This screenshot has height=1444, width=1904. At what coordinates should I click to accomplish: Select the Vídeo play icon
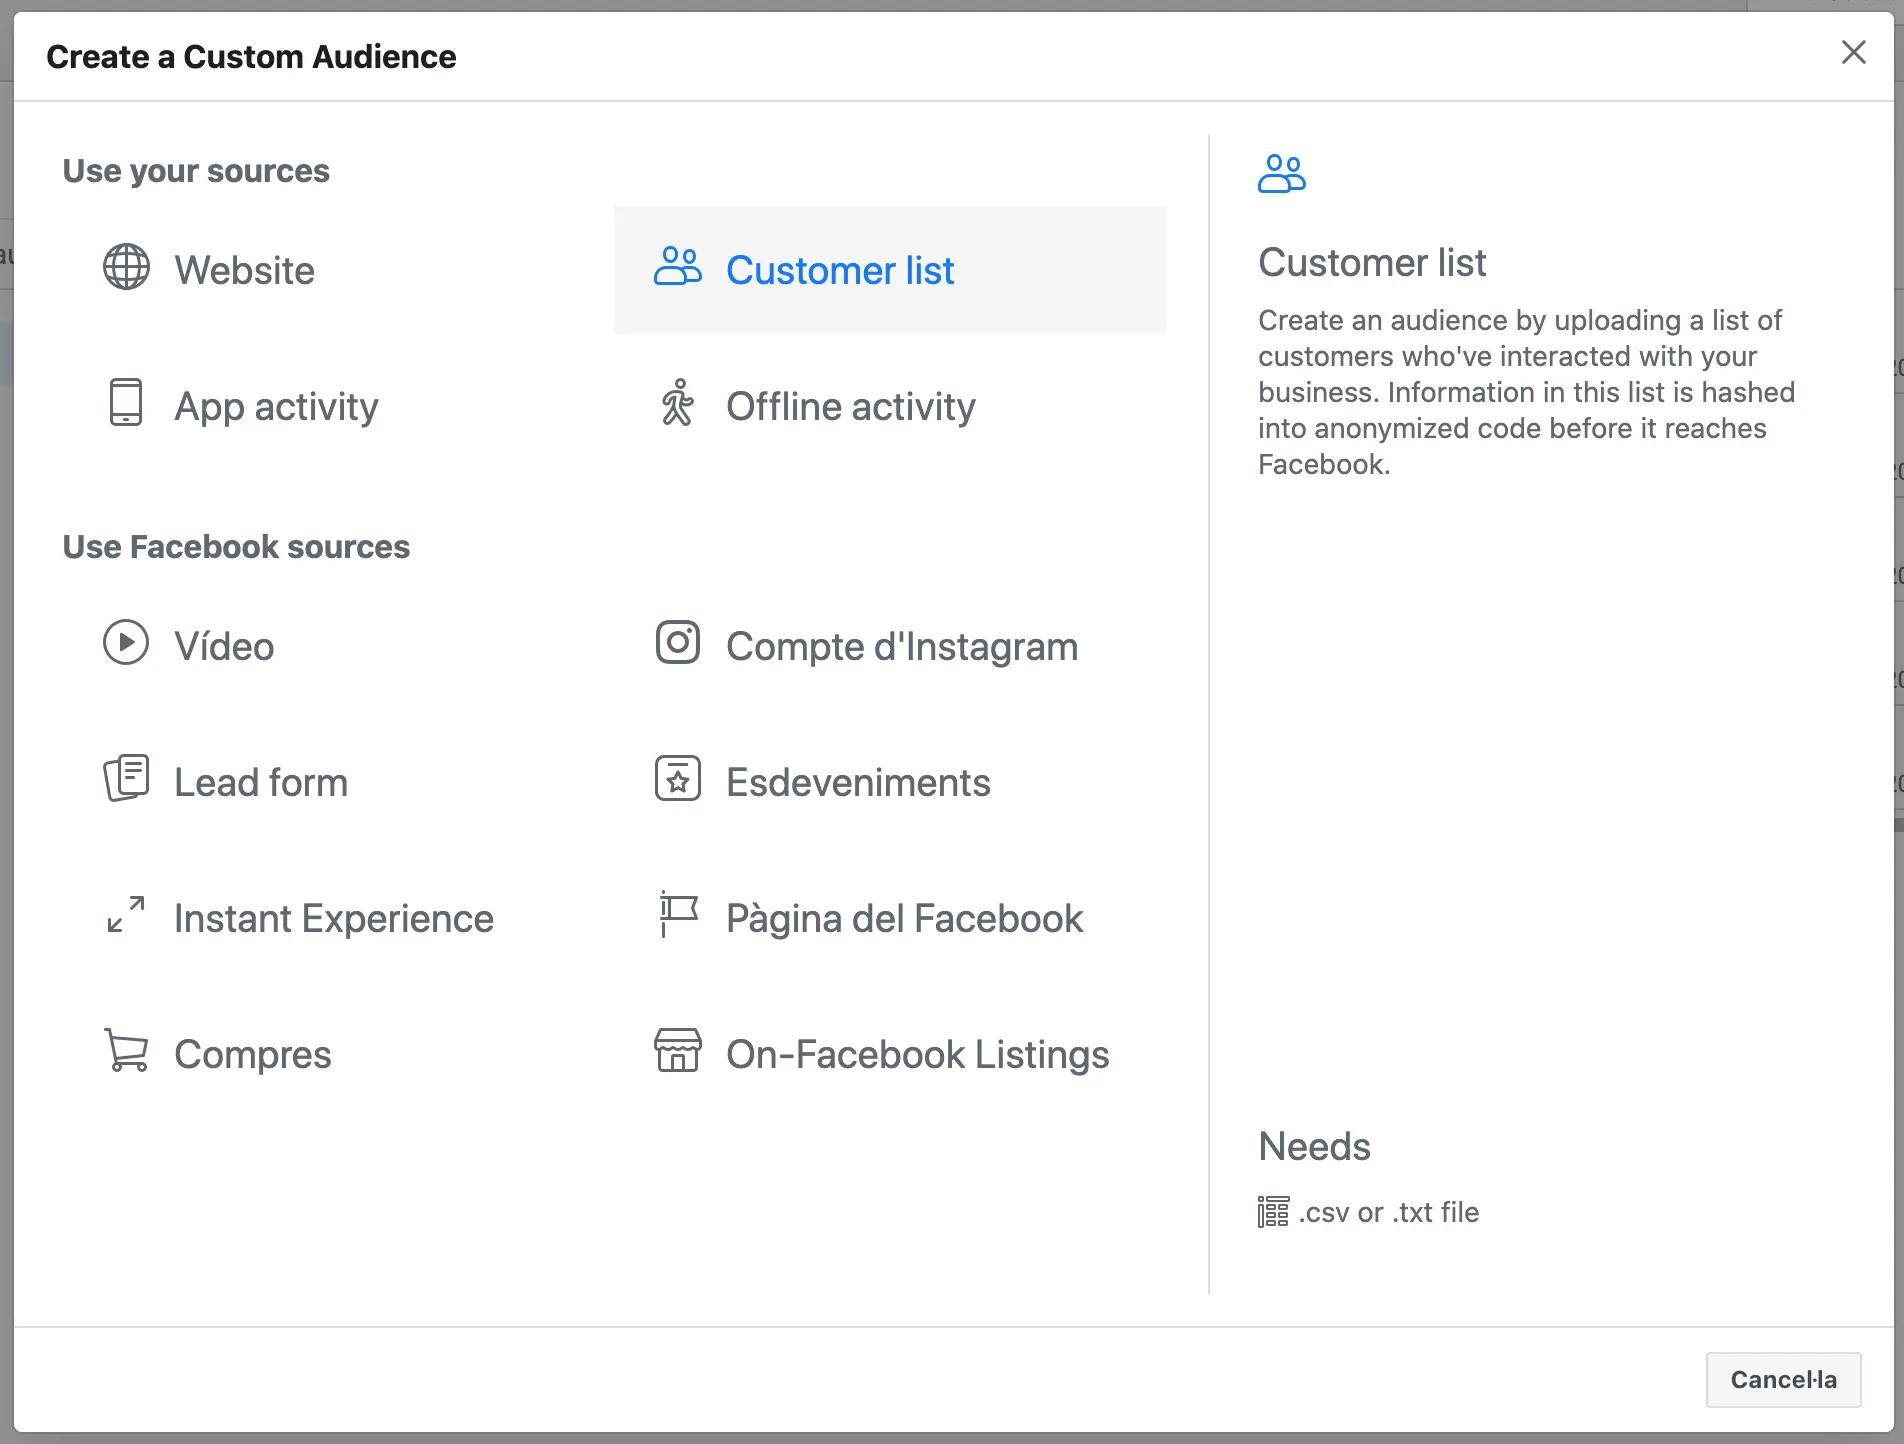click(126, 643)
